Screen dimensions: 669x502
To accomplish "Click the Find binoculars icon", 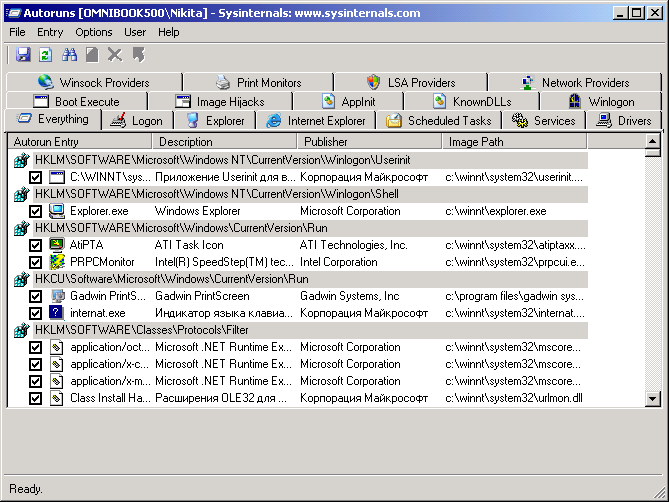I will [70, 55].
